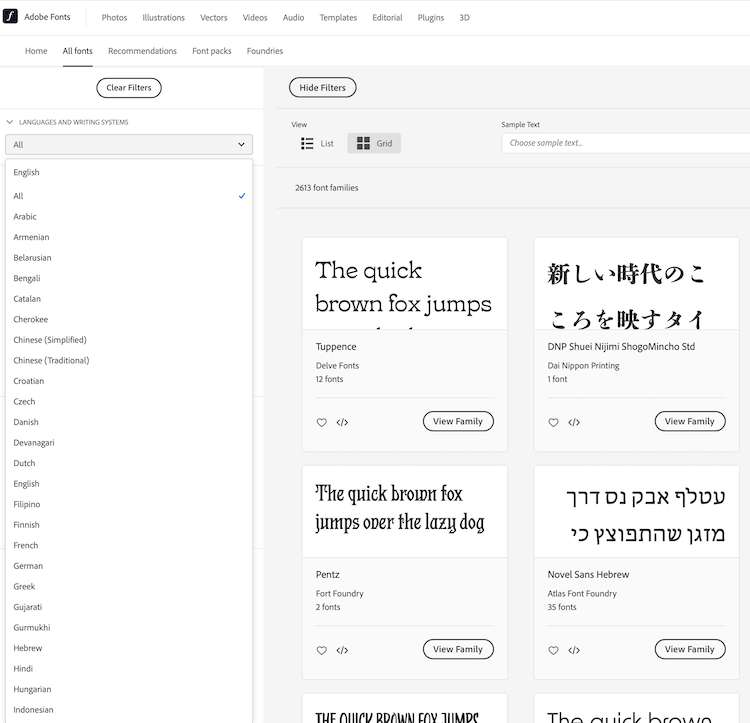Screen dimensions: 750x723
Task: Pick Devanagari in the language list
Action: click(x=129, y=443)
